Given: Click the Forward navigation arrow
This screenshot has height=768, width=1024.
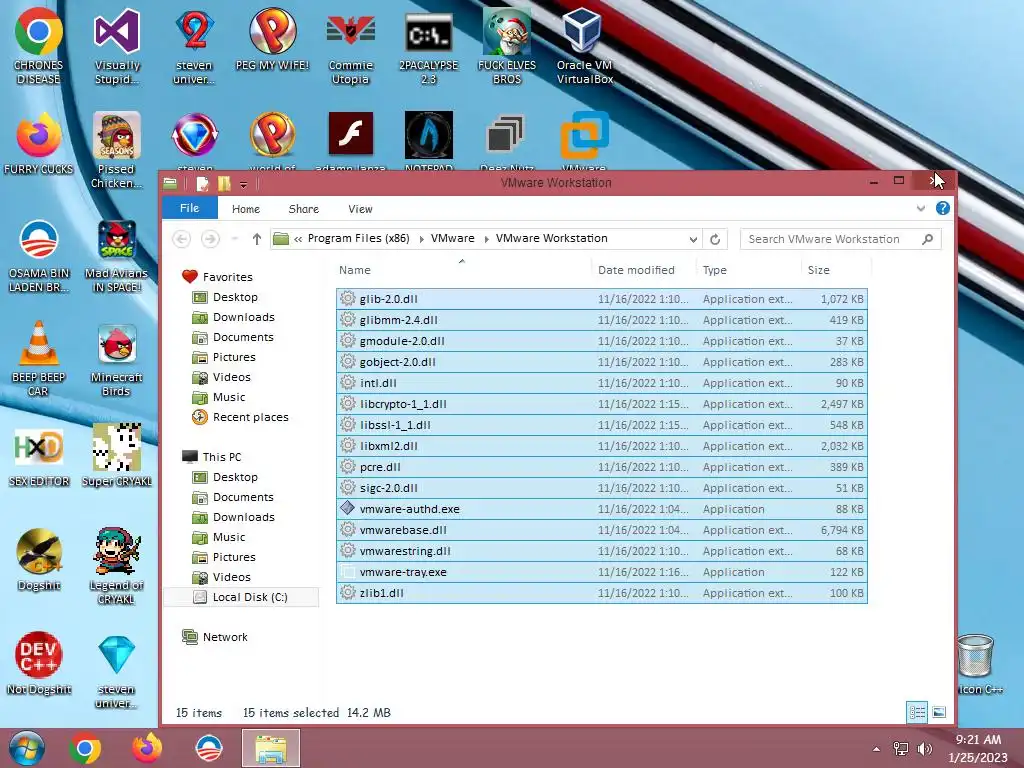Looking at the screenshot, I should 210,239.
